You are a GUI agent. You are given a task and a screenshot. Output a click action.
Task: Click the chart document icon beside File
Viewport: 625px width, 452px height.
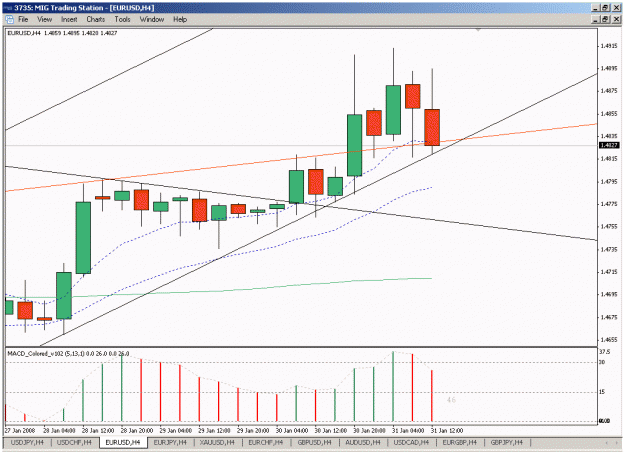tap(9, 20)
